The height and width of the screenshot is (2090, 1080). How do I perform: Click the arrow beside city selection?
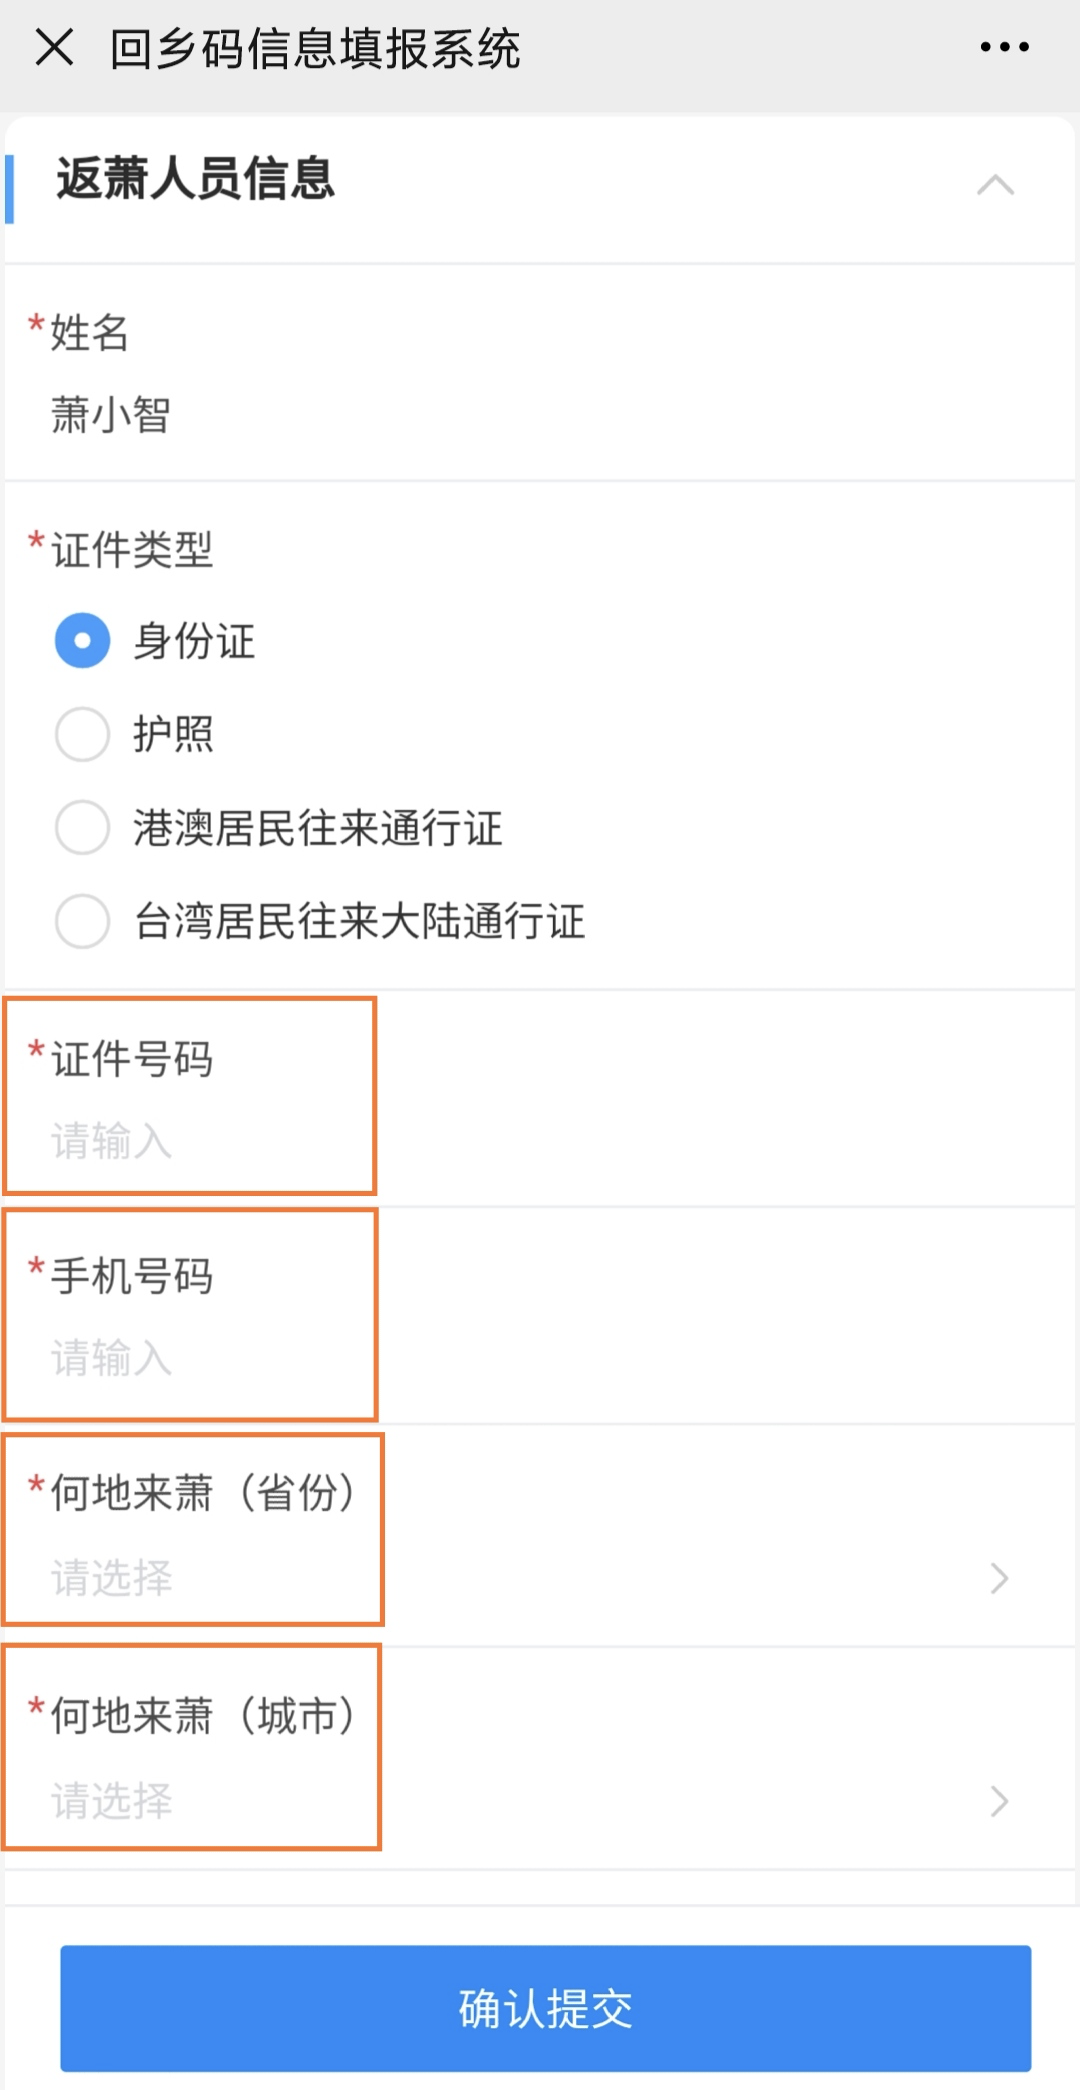click(998, 1801)
